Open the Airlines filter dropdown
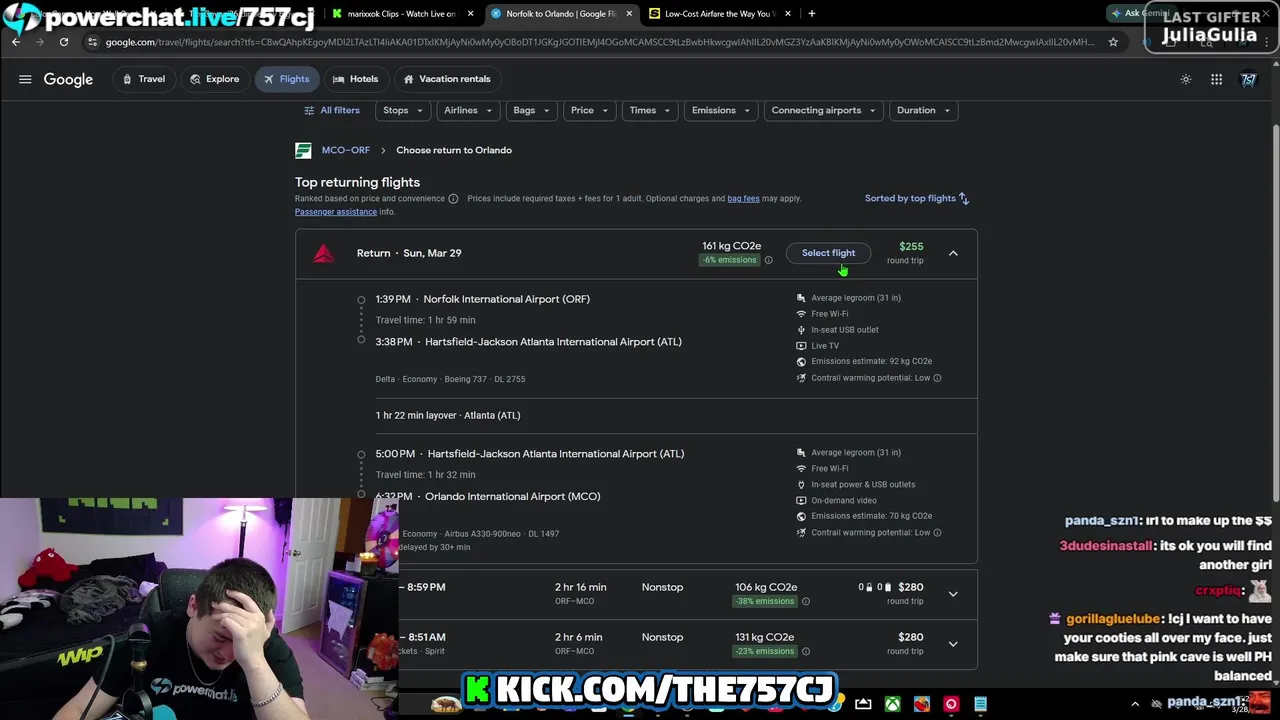The width and height of the screenshot is (1280, 720). (x=468, y=110)
